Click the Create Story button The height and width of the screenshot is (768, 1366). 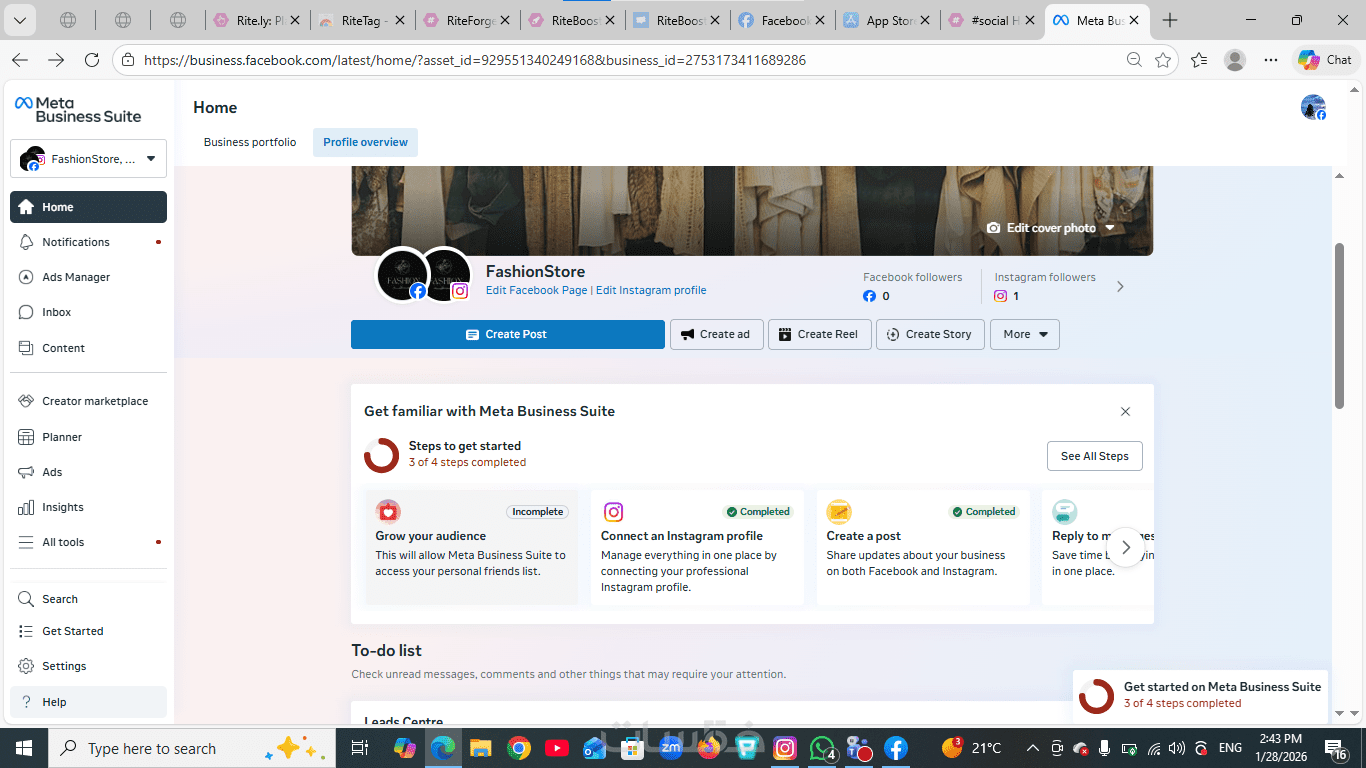click(930, 334)
